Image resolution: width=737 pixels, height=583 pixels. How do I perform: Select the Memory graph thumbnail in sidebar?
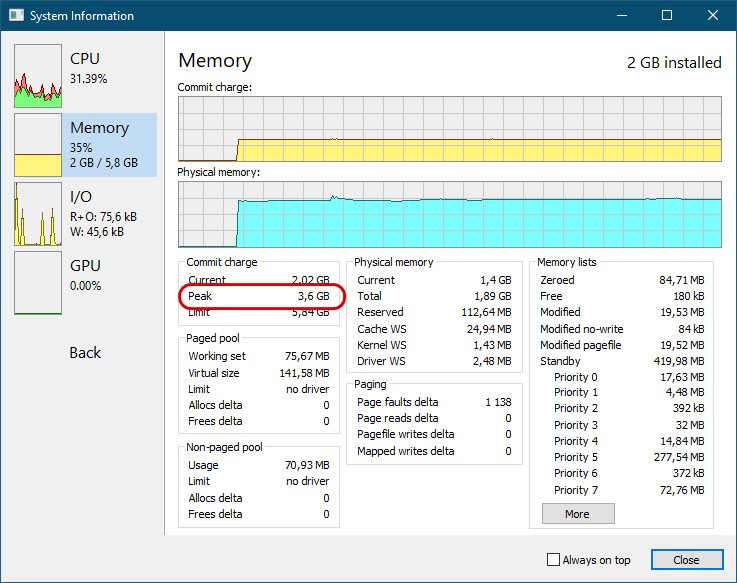(38, 145)
